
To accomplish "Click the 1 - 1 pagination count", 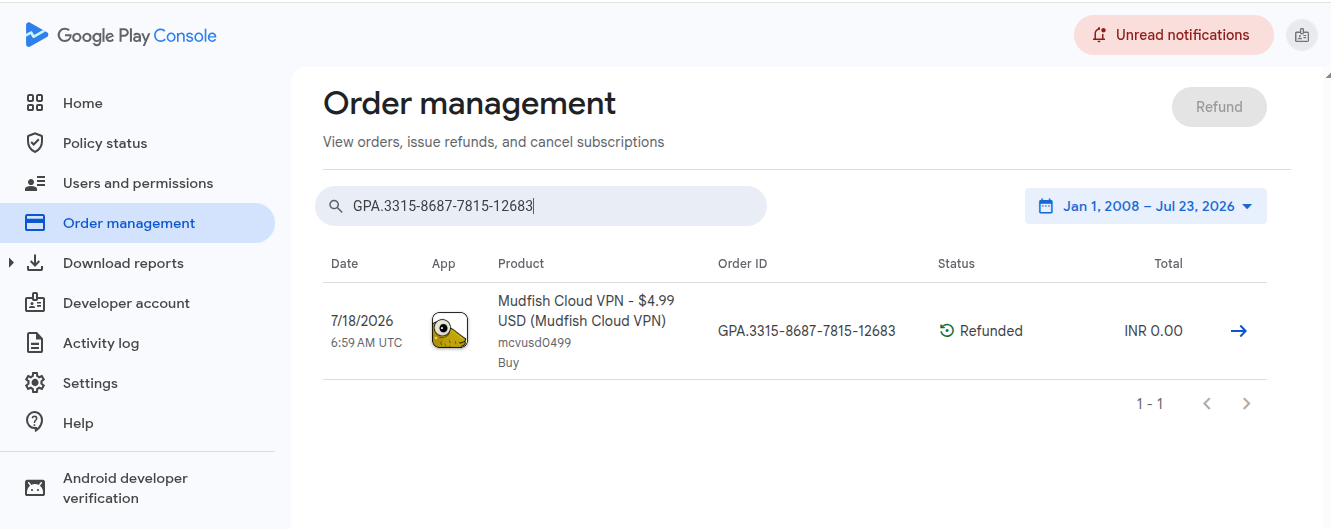I will click(x=1149, y=404).
